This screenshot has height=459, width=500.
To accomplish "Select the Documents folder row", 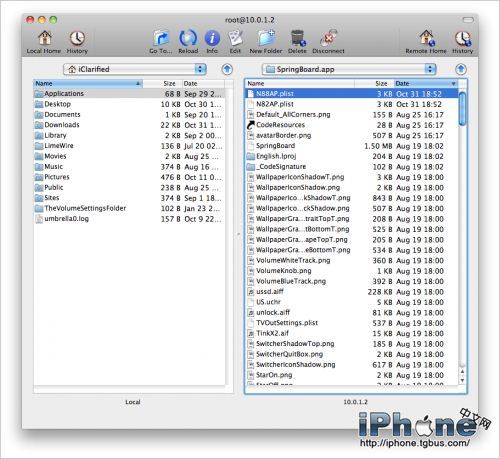I will (x=129, y=115).
